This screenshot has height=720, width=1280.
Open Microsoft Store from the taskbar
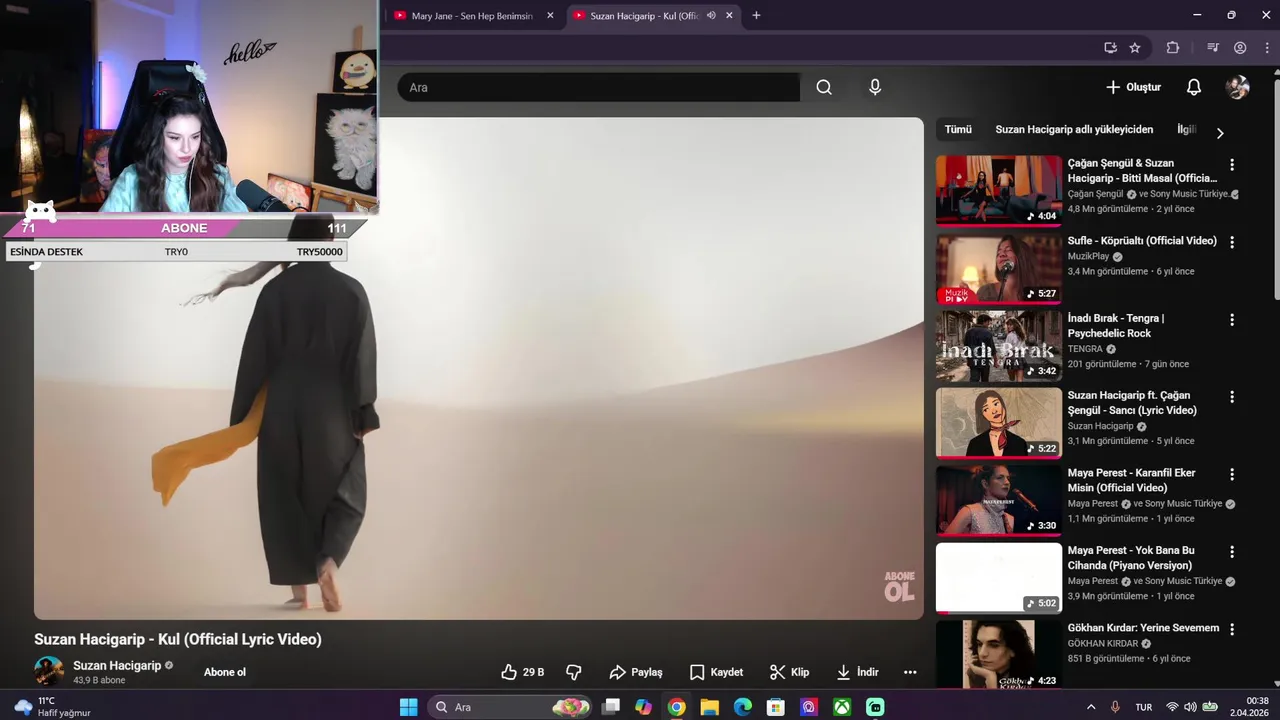(x=775, y=707)
